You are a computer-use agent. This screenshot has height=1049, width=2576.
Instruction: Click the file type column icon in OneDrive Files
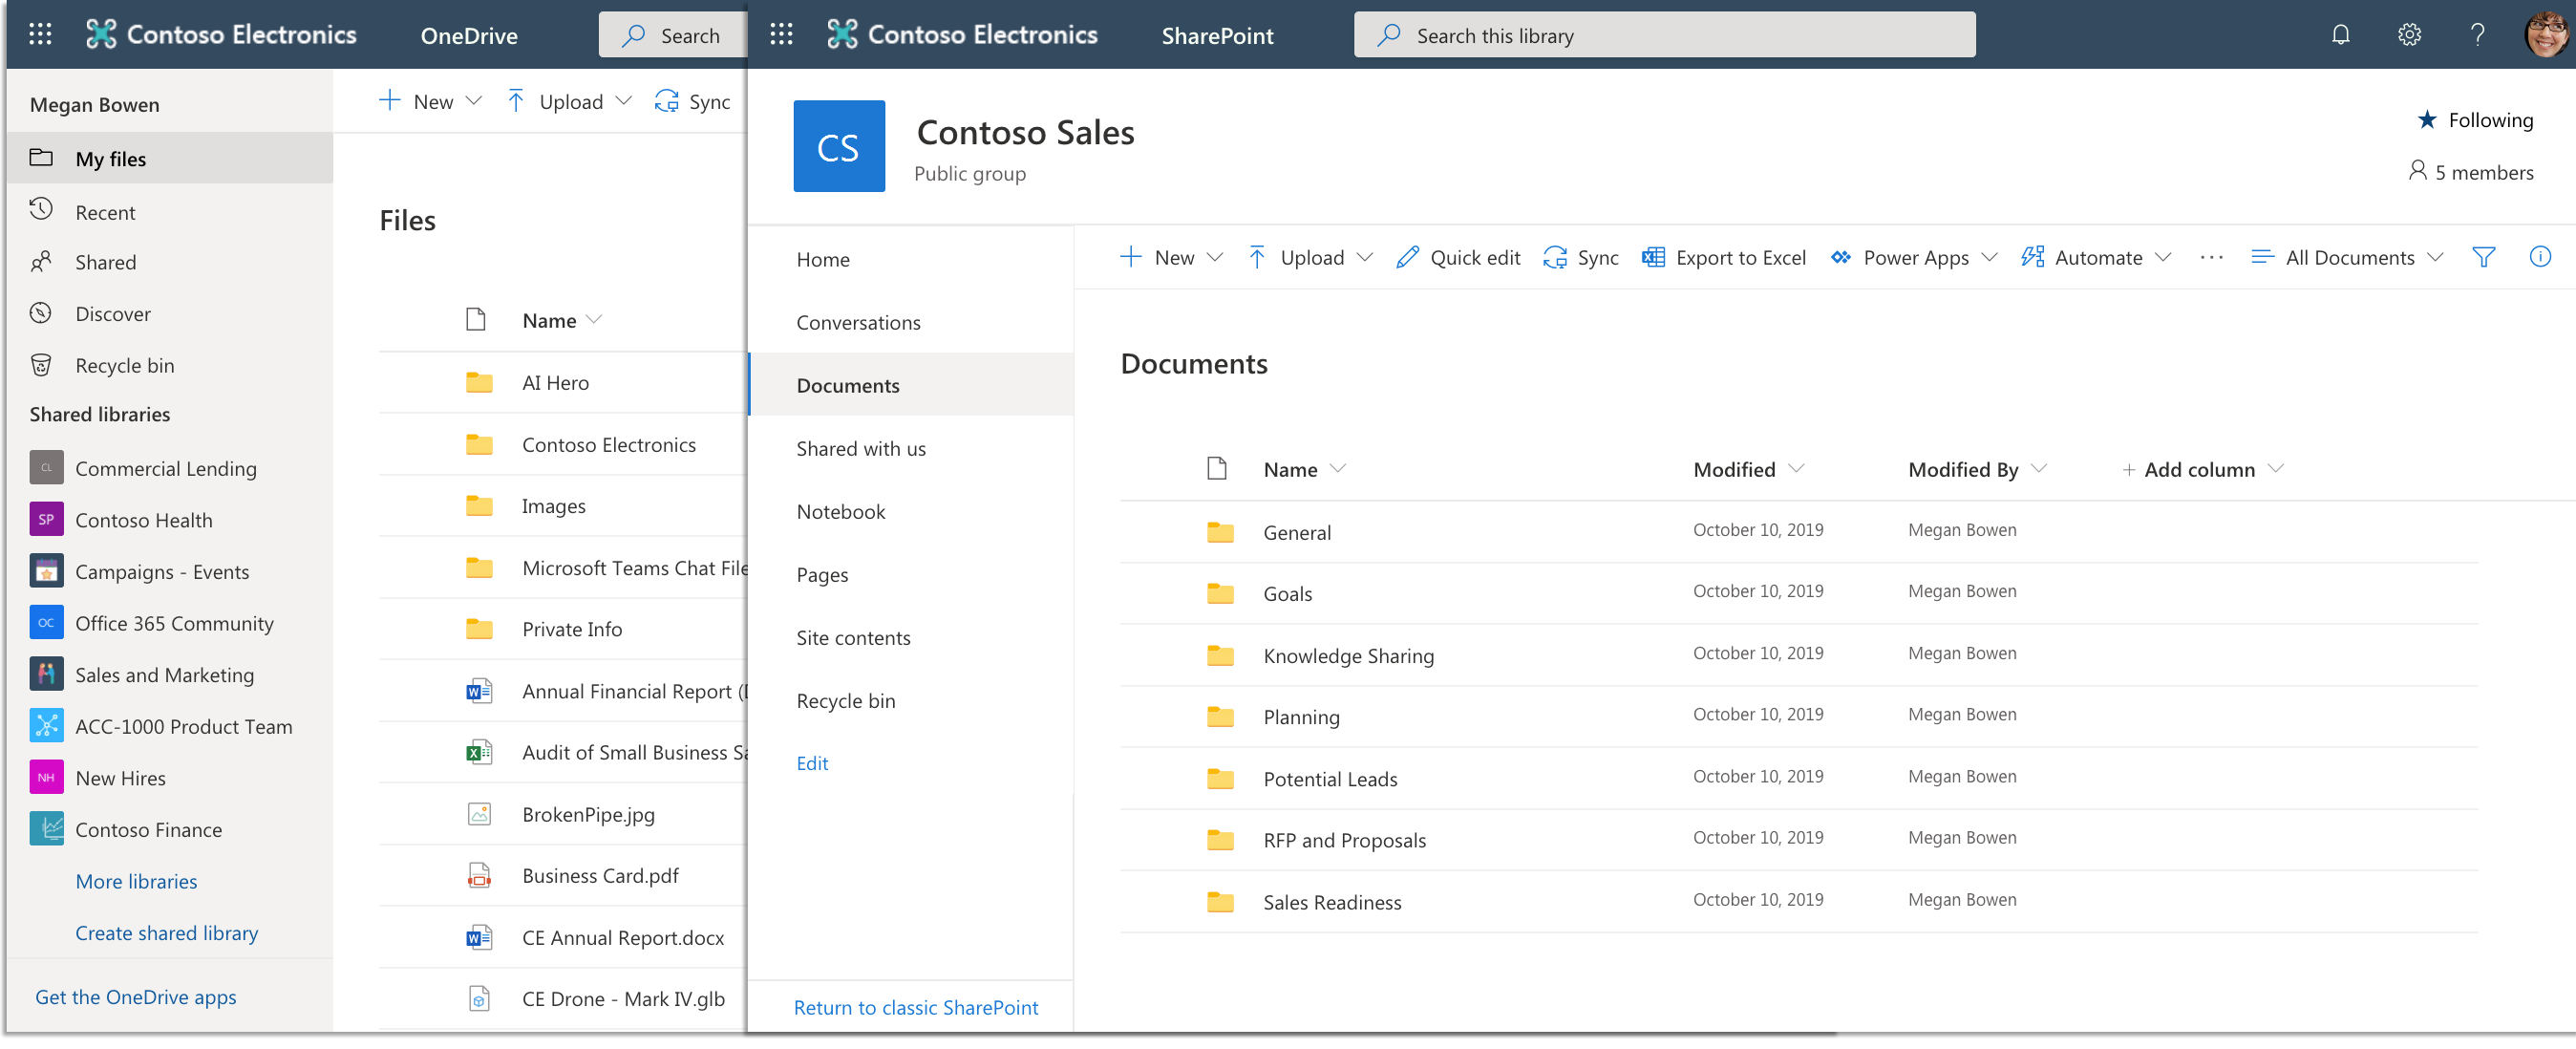pyautogui.click(x=476, y=319)
